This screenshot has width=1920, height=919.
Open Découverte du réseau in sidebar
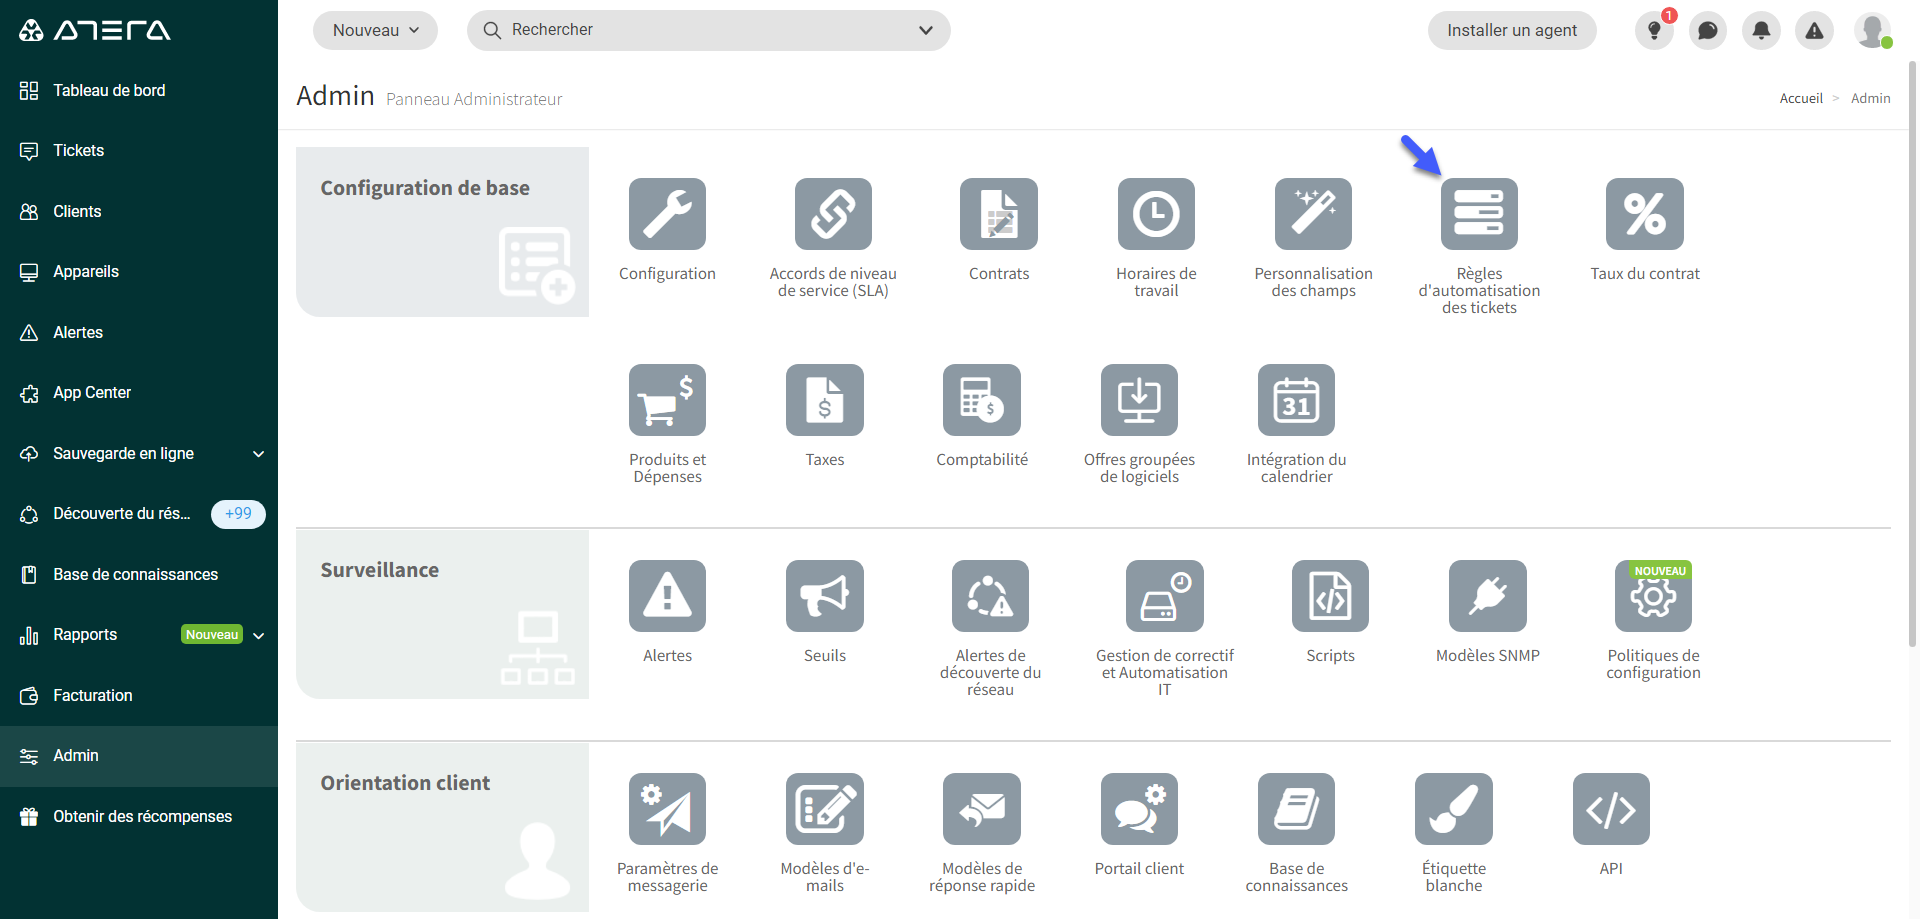[139, 514]
